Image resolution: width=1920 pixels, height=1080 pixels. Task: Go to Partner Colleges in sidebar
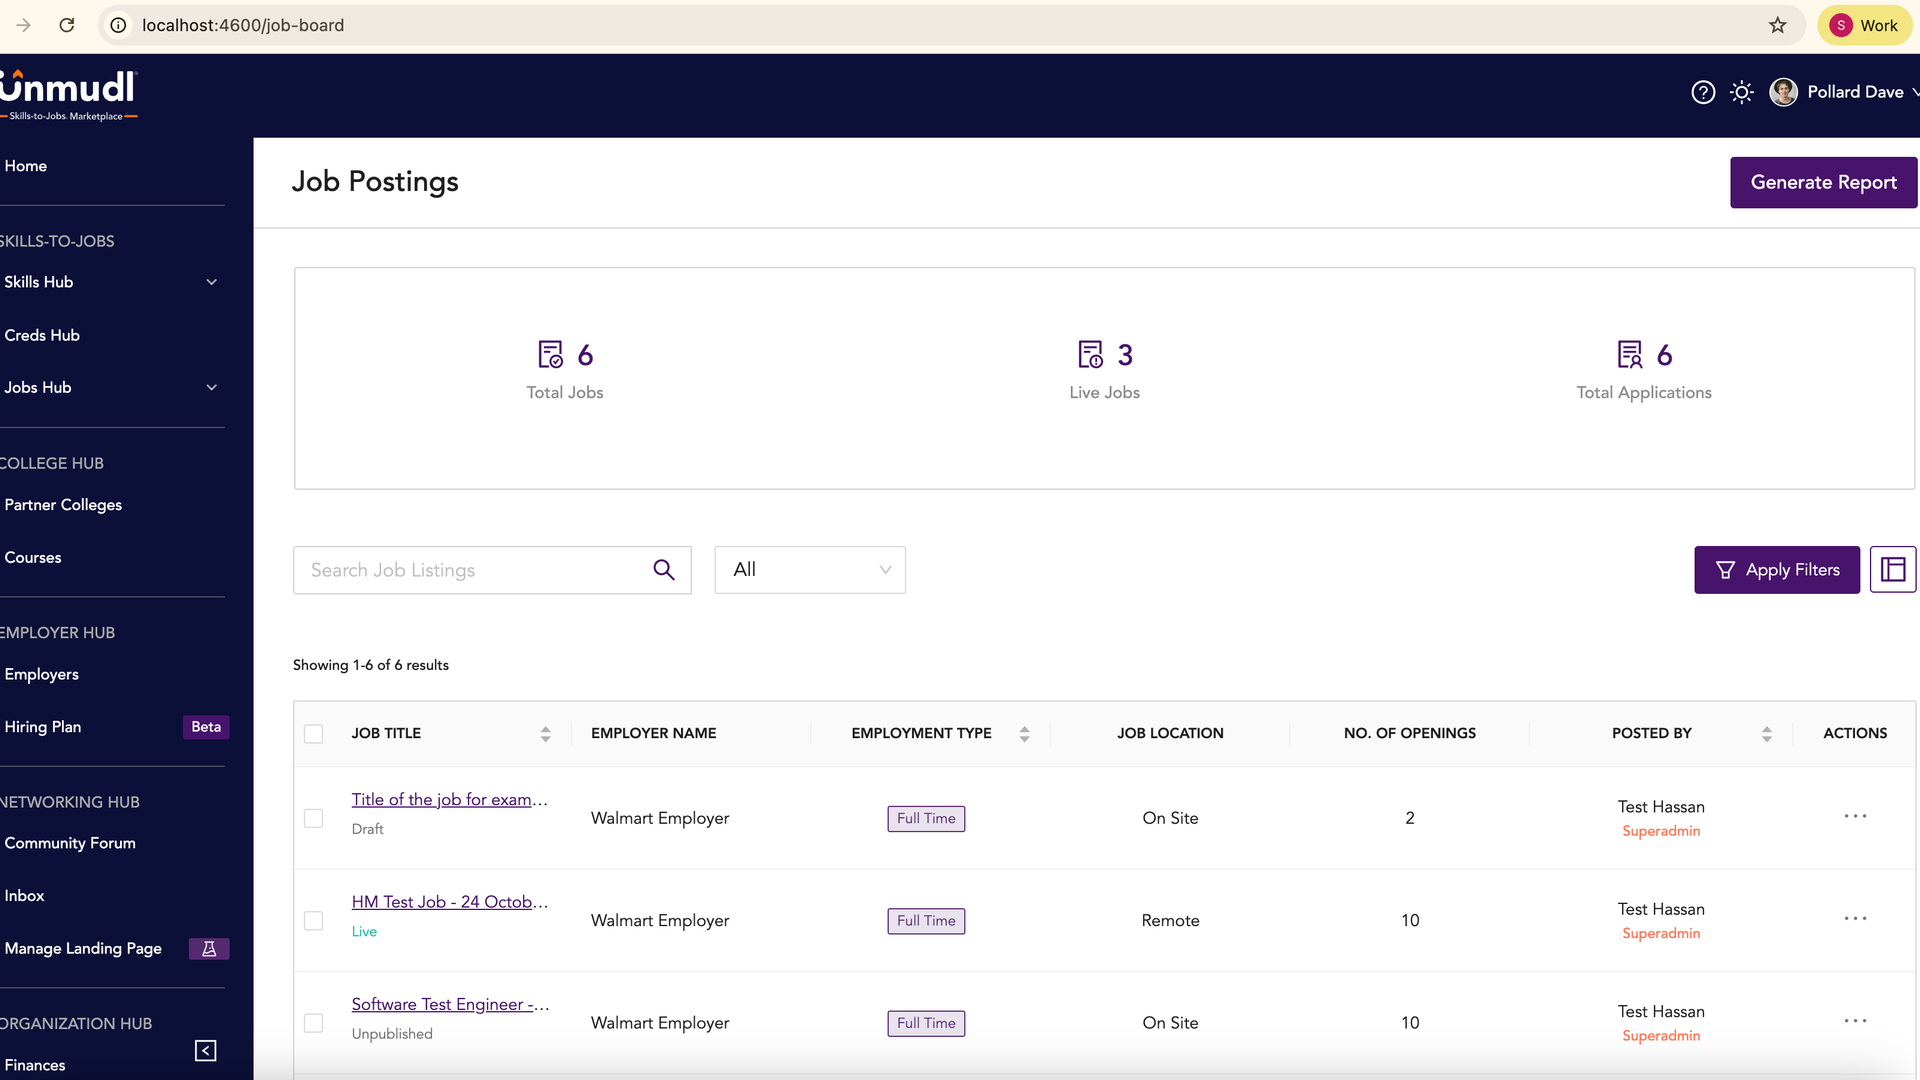click(63, 505)
